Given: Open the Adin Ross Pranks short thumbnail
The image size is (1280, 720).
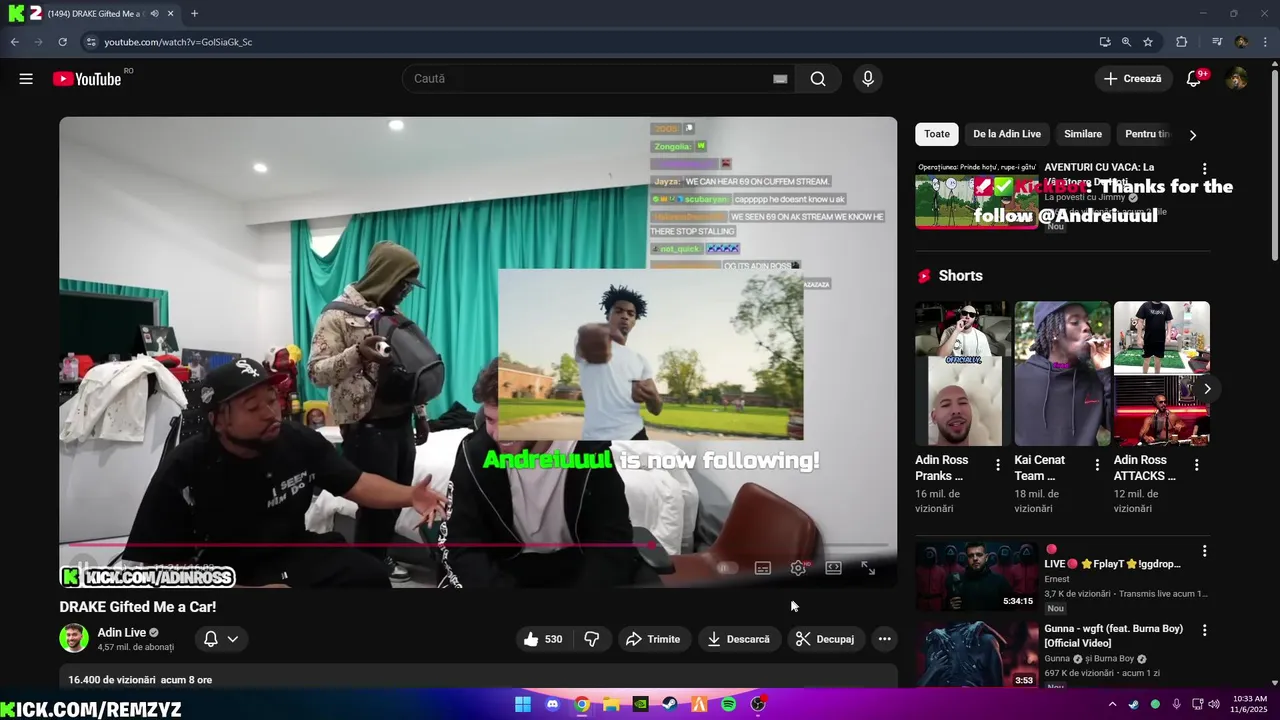Looking at the screenshot, I should coord(963,373).
